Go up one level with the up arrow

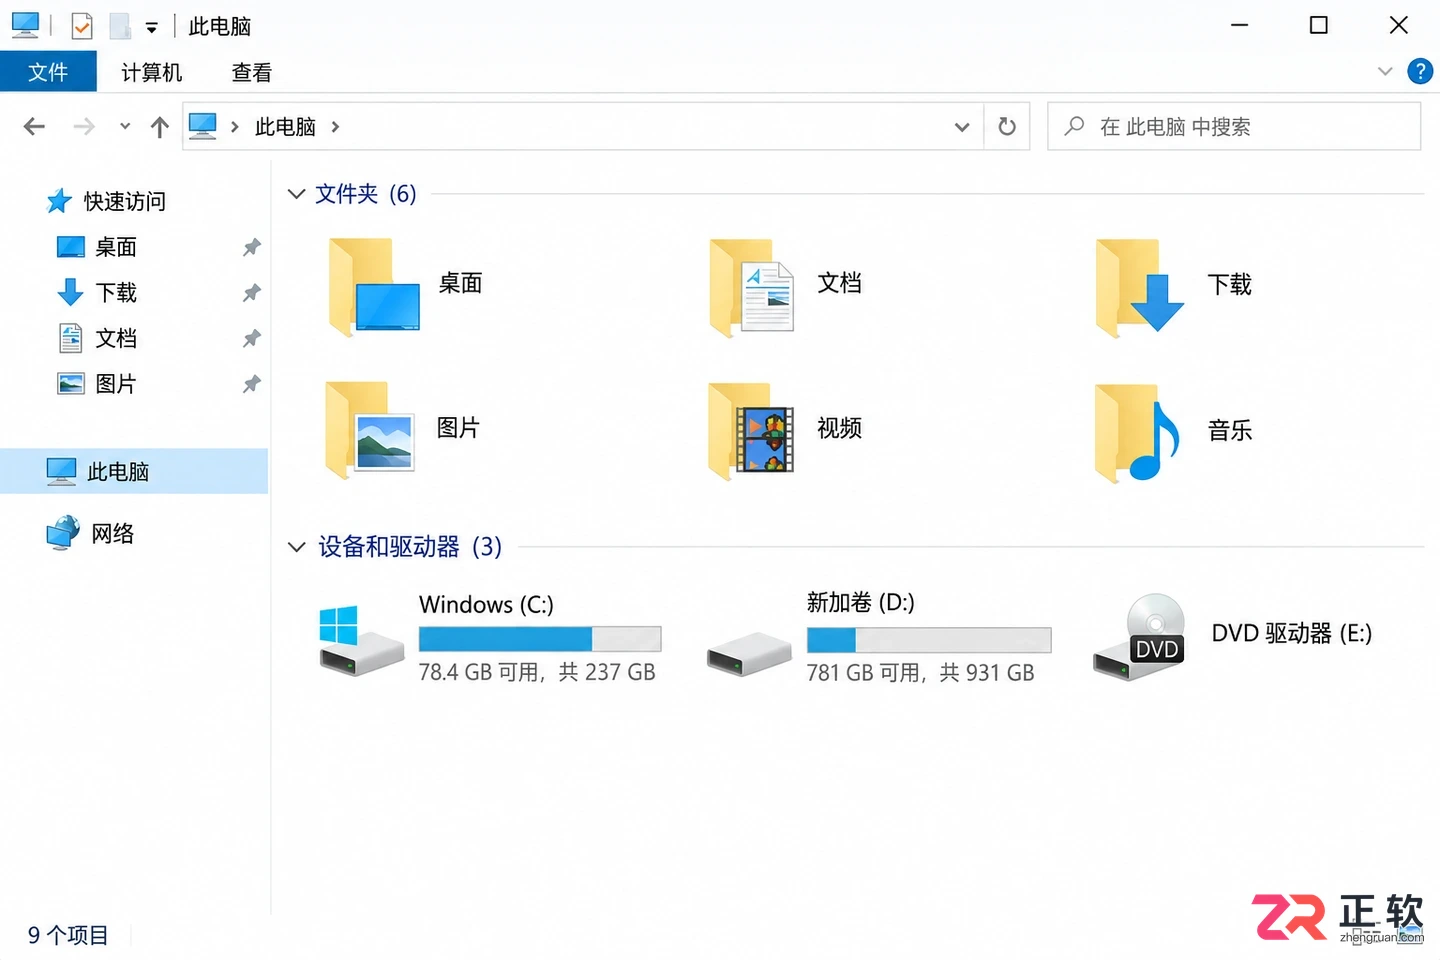(159, 127)
